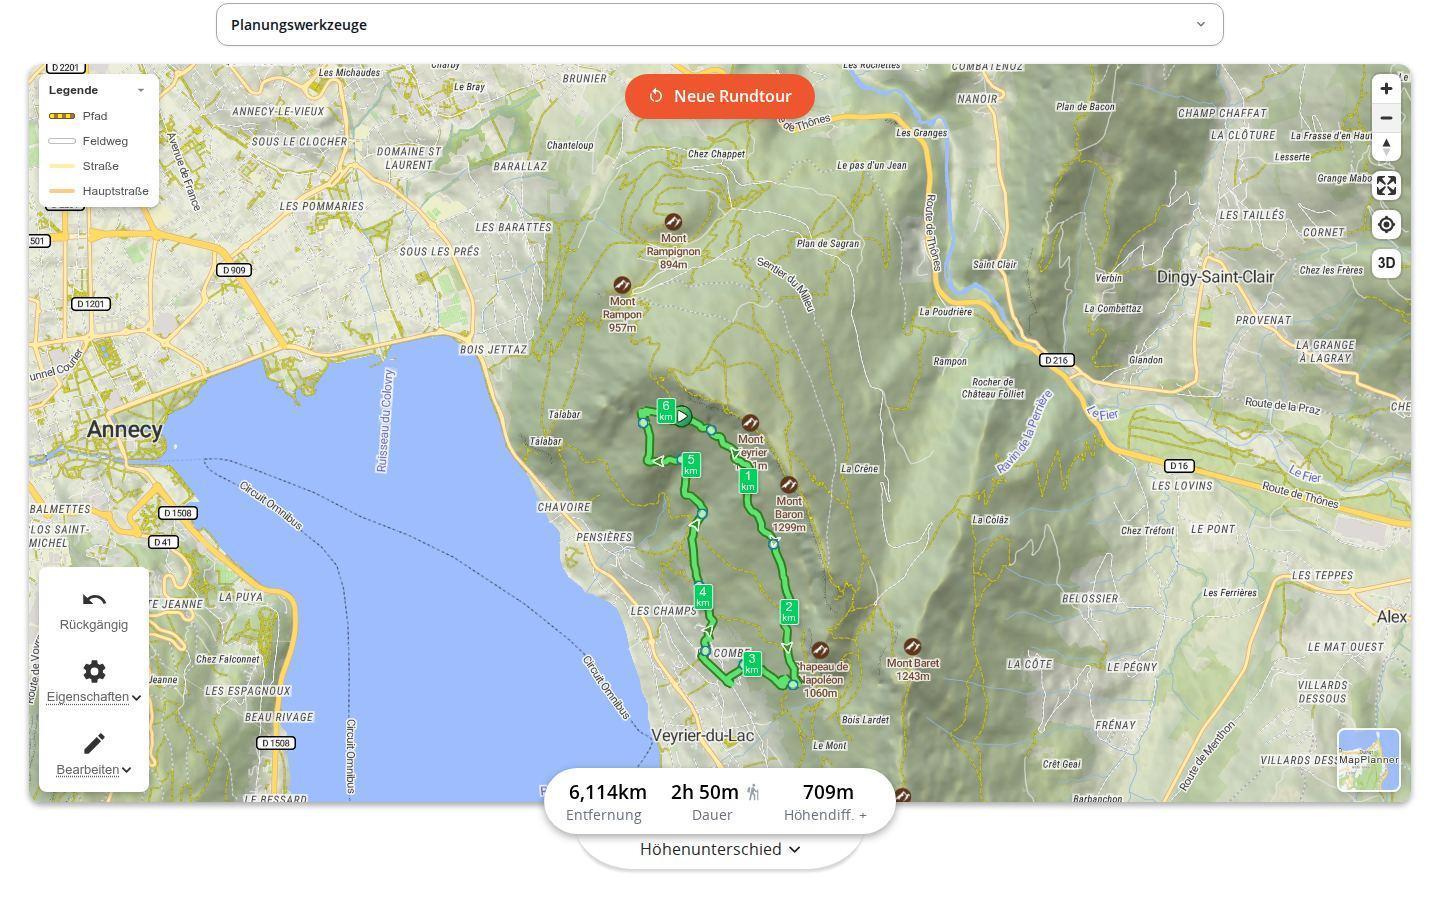Click the 6,114km Entfernung value
The width and height of the screenshot is (1440, 900).
coord(607,792)
